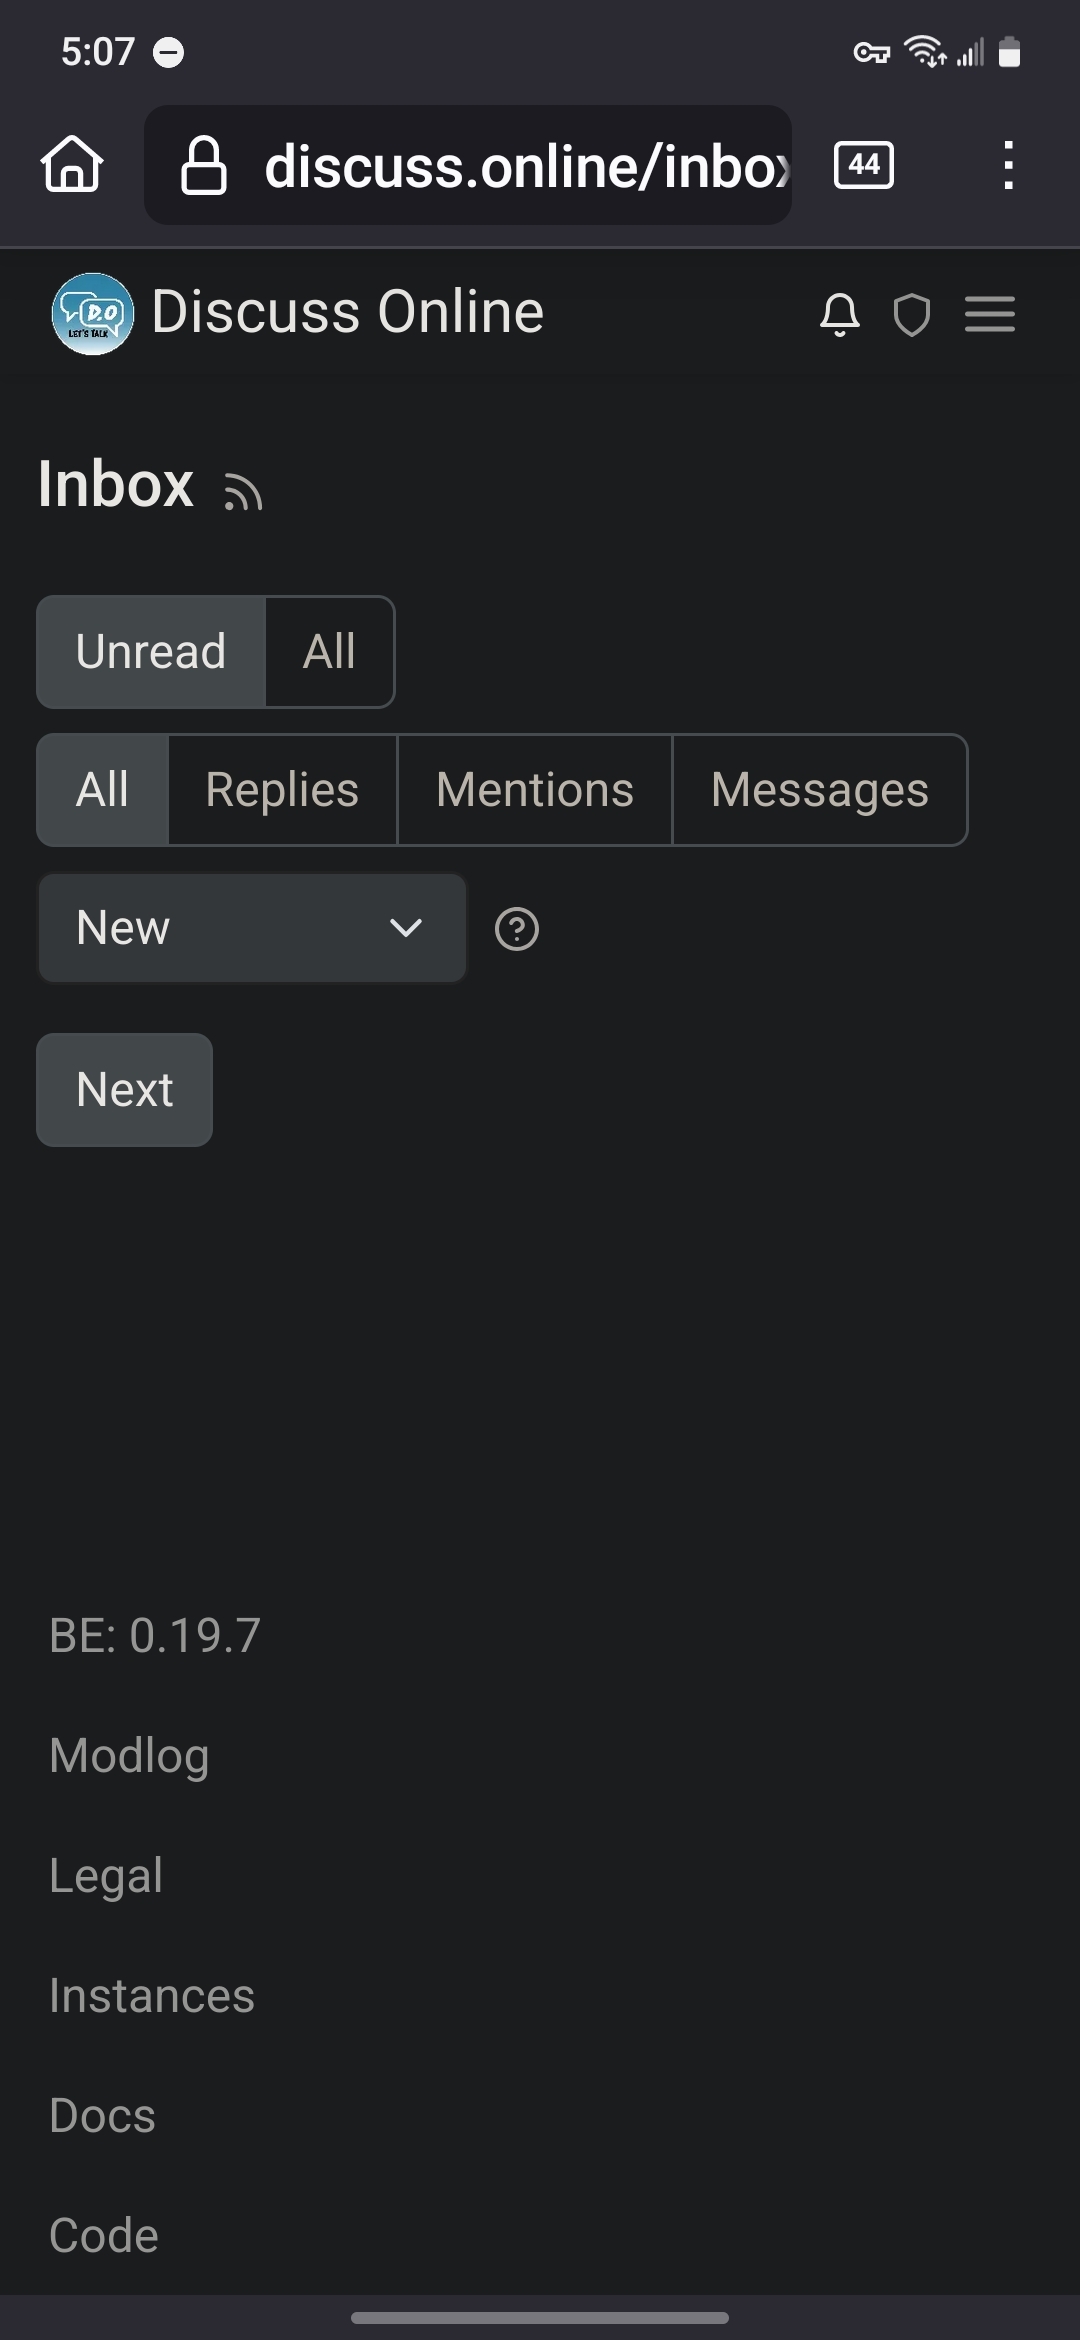Open the hamburger navigation menu
Viewport: 1080px width, 2340px height.
(989, 315)
